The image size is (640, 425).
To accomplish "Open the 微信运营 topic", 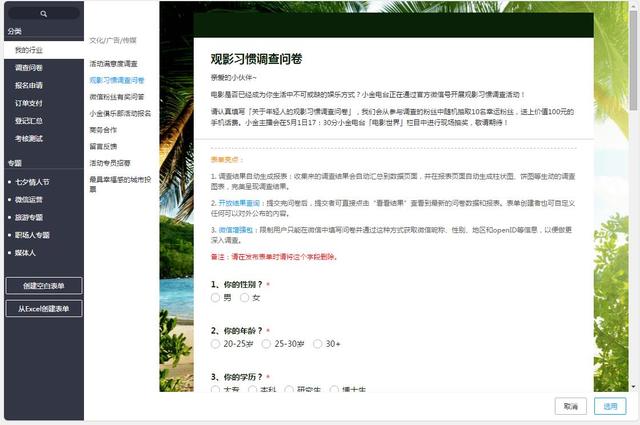I will (29, 200).
